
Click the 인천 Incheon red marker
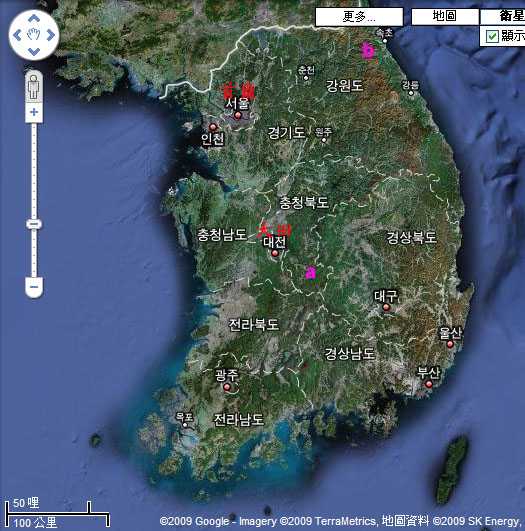[213, 127]
